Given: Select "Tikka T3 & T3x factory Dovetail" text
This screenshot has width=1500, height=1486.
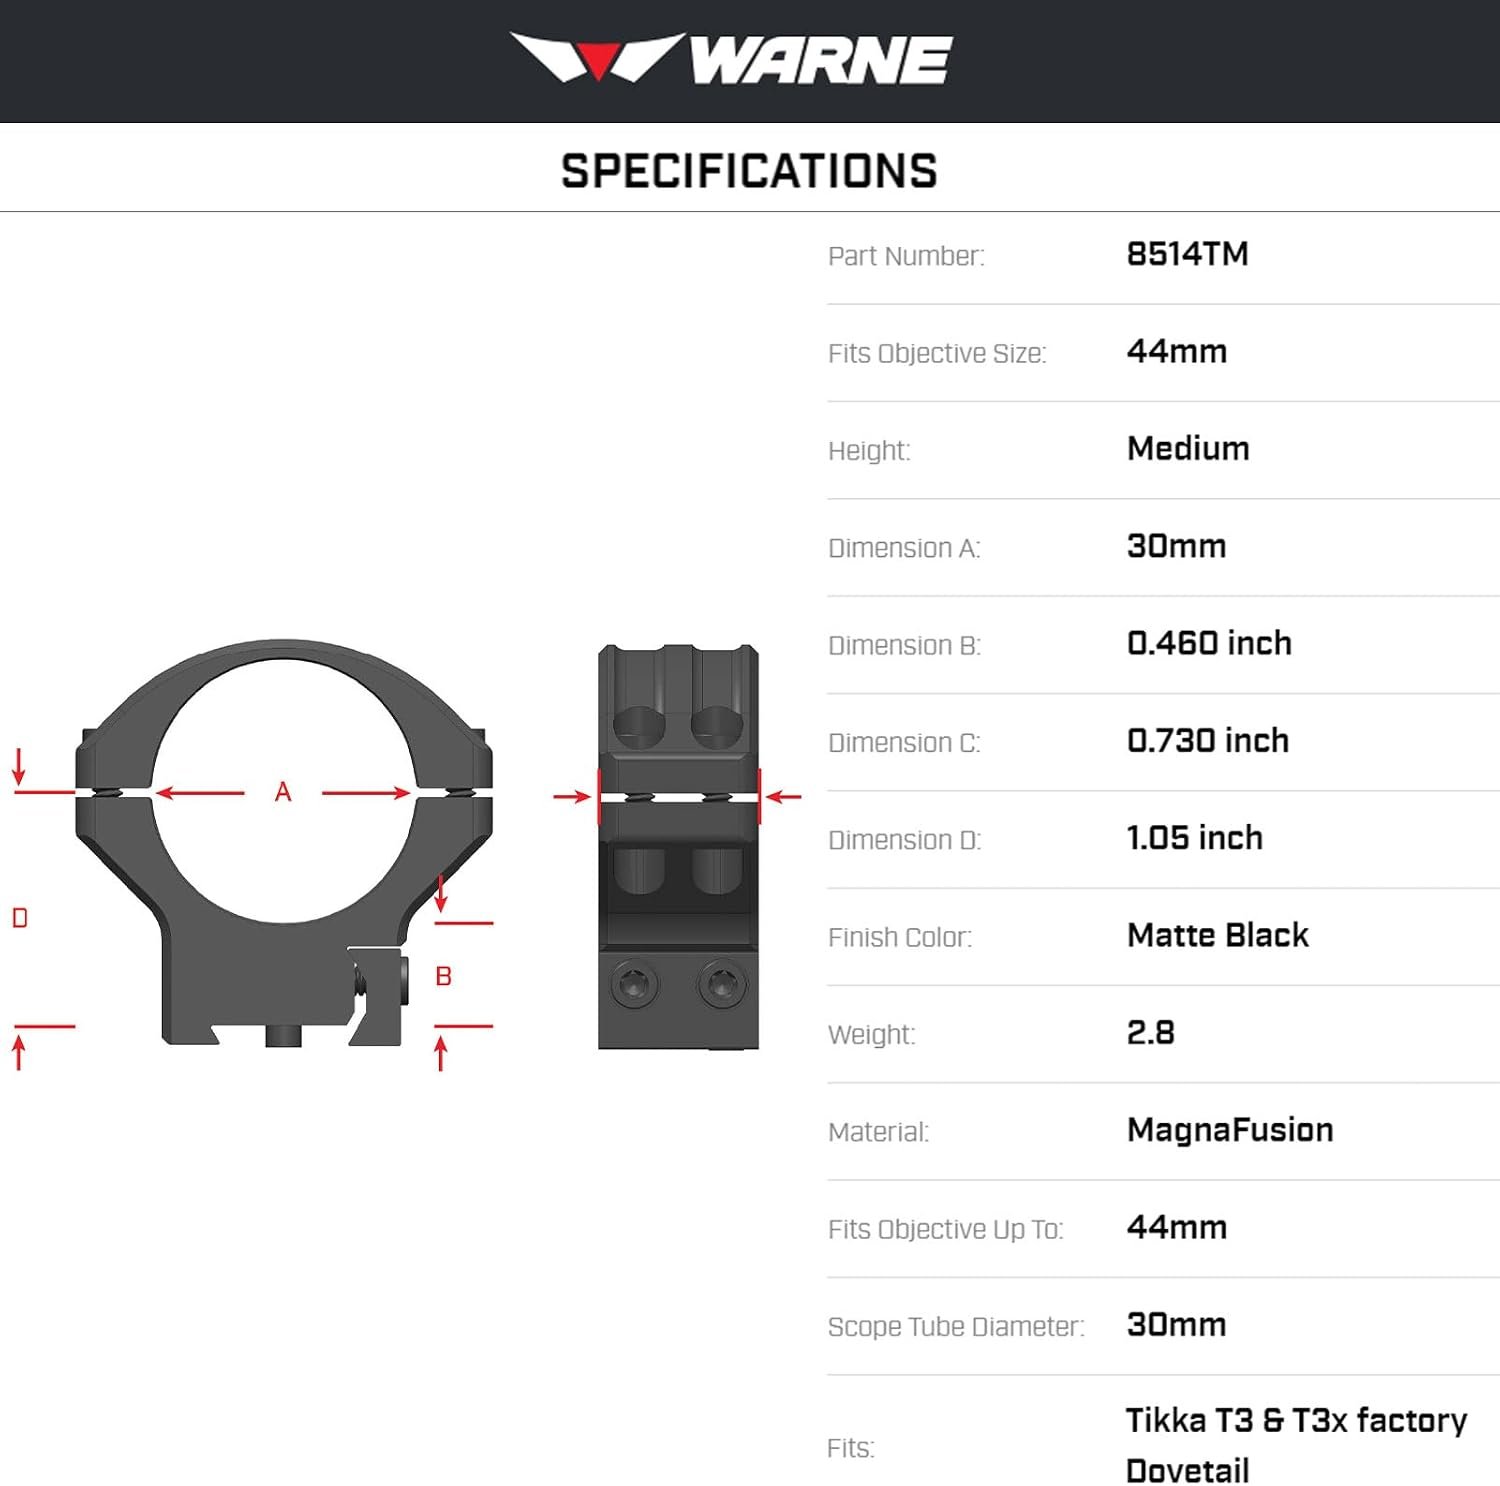Looking at the screenshot, I should [1296, 1445].
